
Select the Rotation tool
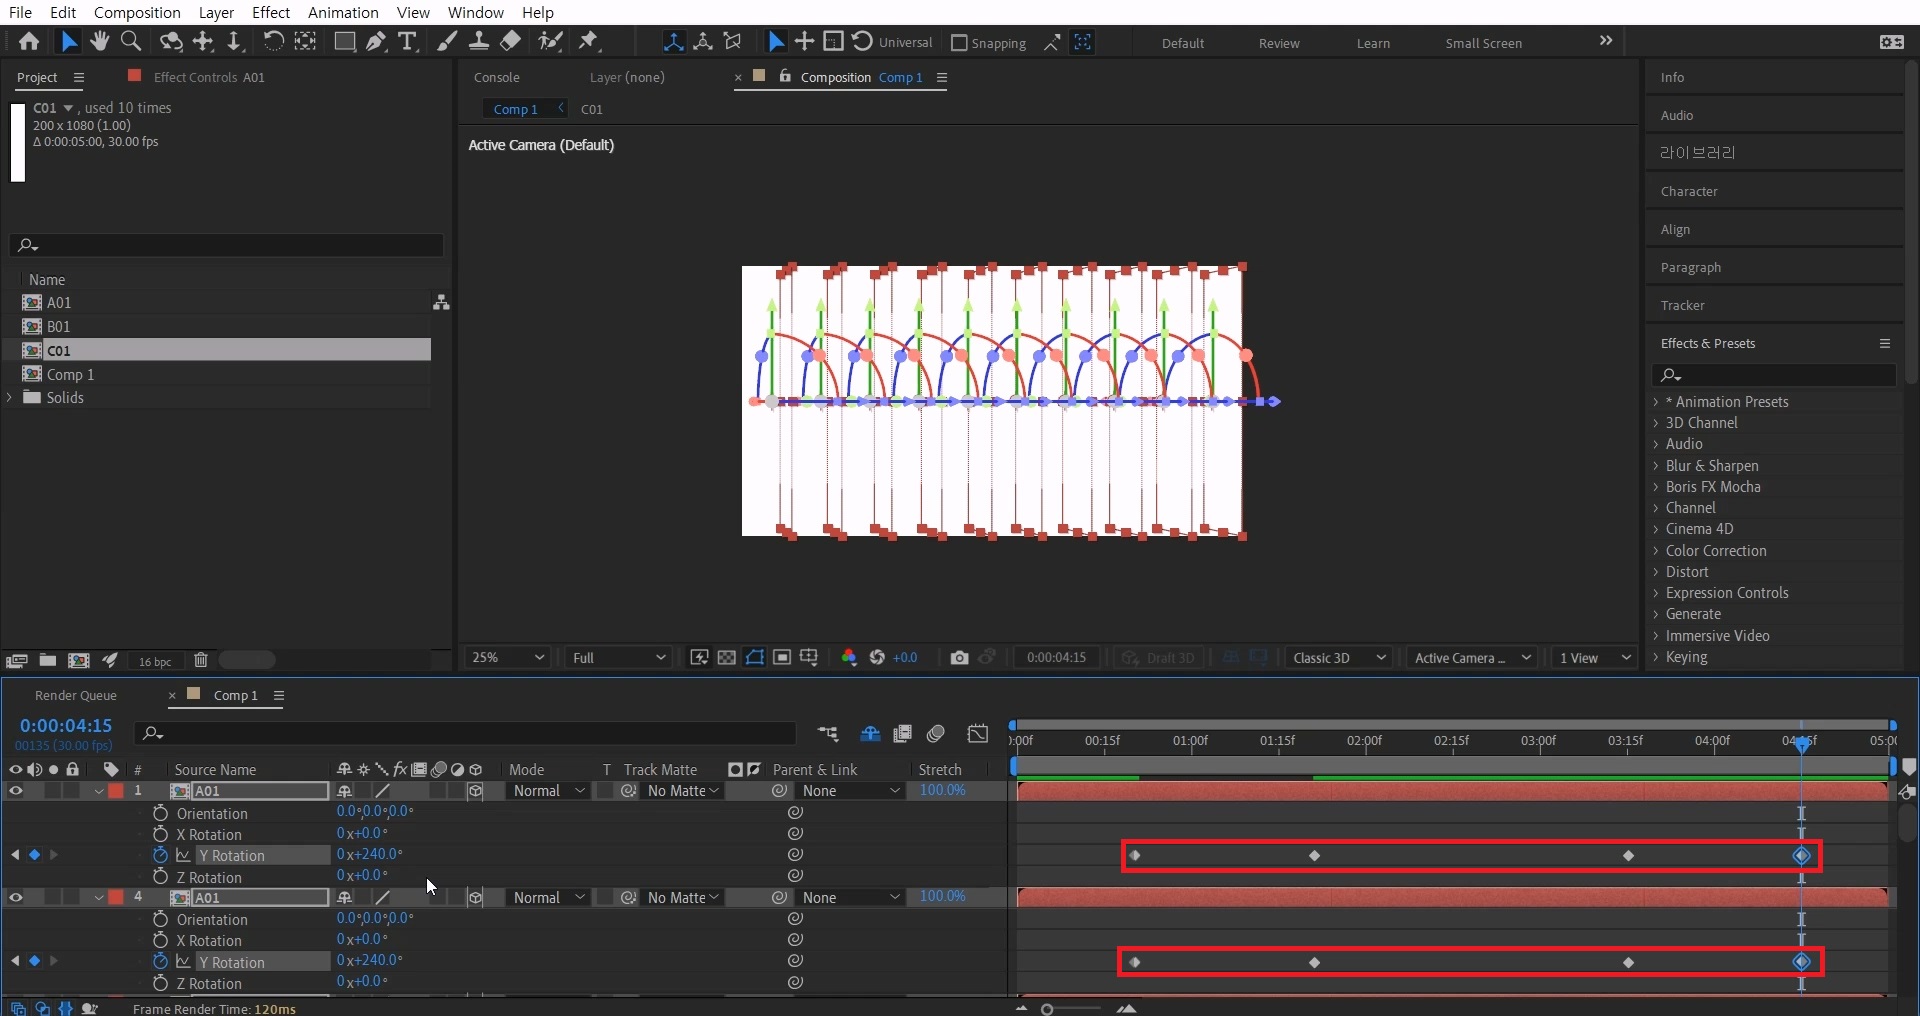point(272,42)
